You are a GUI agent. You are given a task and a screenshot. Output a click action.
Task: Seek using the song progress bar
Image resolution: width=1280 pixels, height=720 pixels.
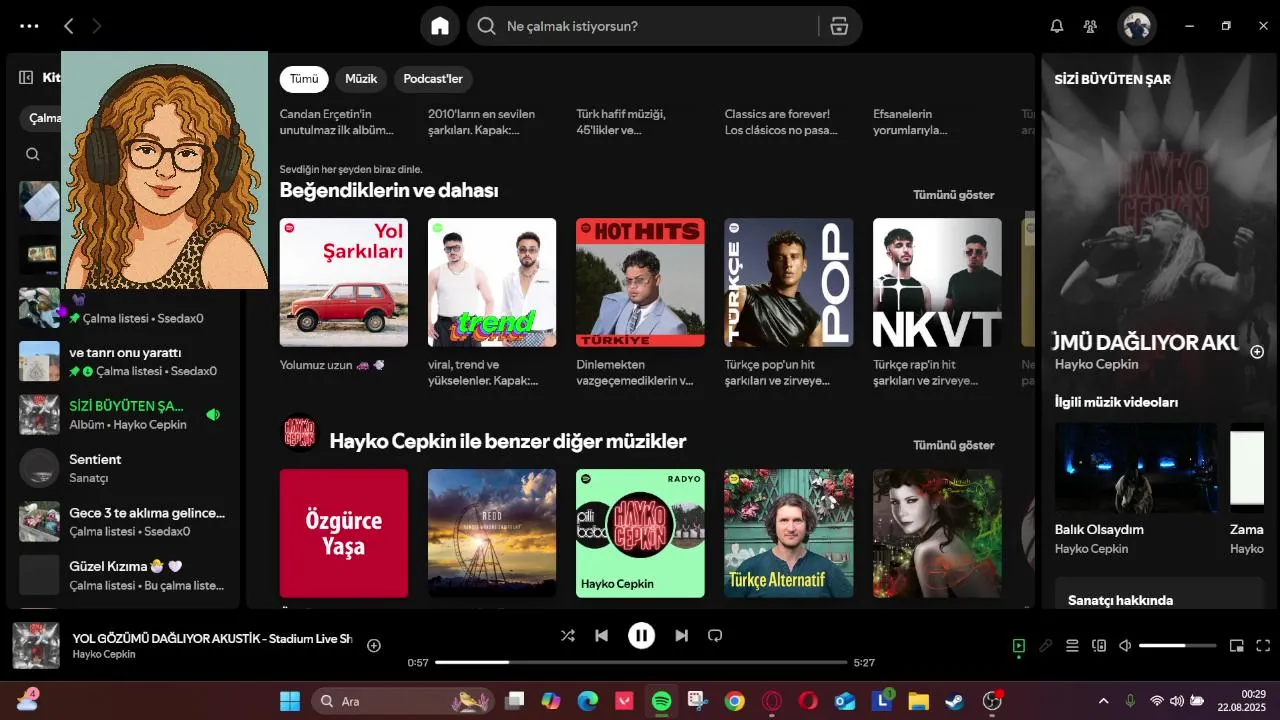(x=641, y=662)
